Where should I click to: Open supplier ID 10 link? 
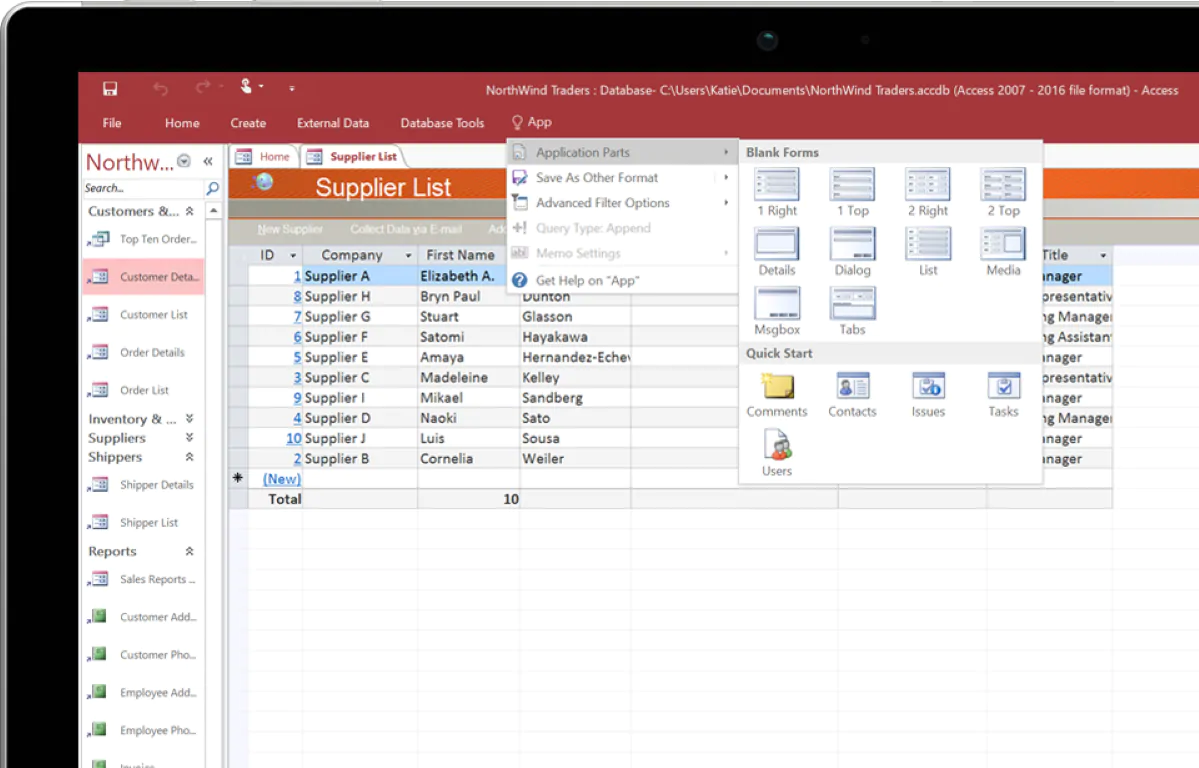[293, 439]
